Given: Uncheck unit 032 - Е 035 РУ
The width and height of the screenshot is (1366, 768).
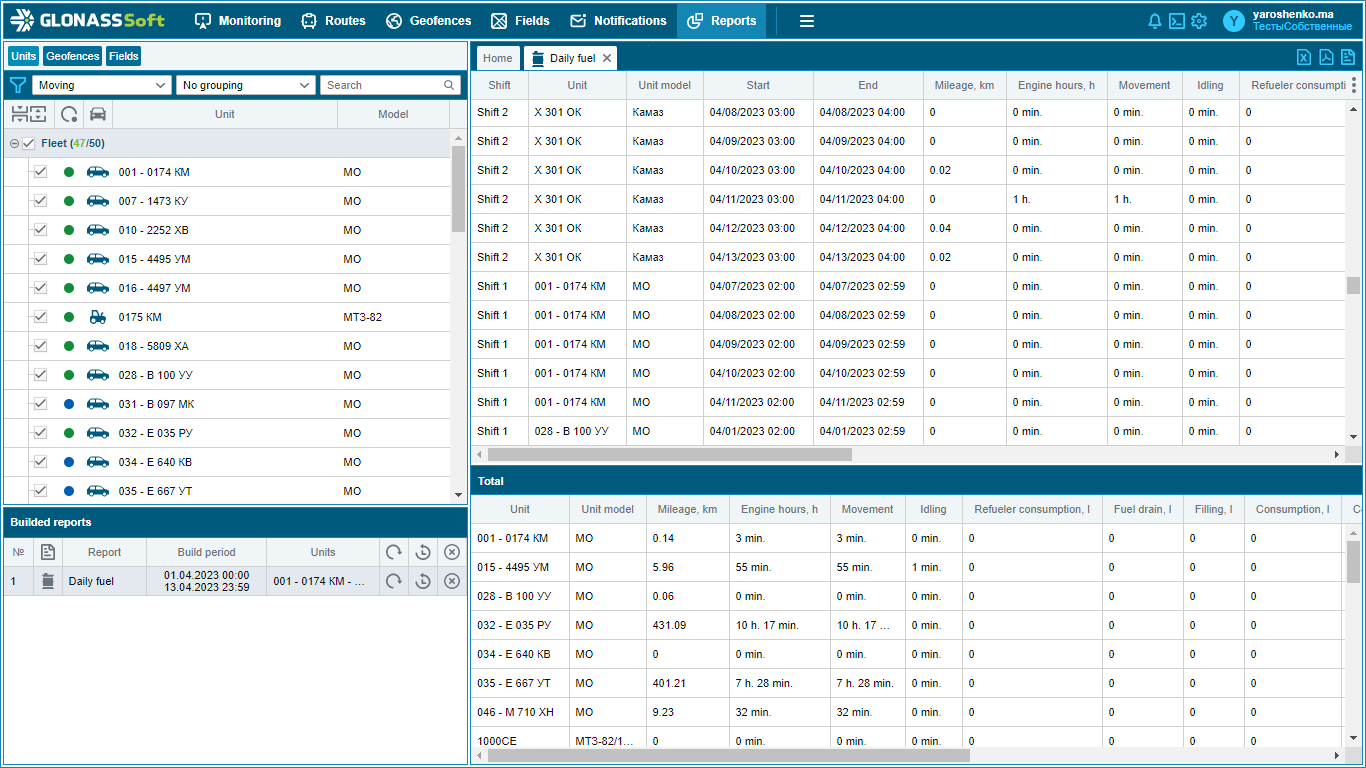Looking at the screenshot, I should click(41, 433).
